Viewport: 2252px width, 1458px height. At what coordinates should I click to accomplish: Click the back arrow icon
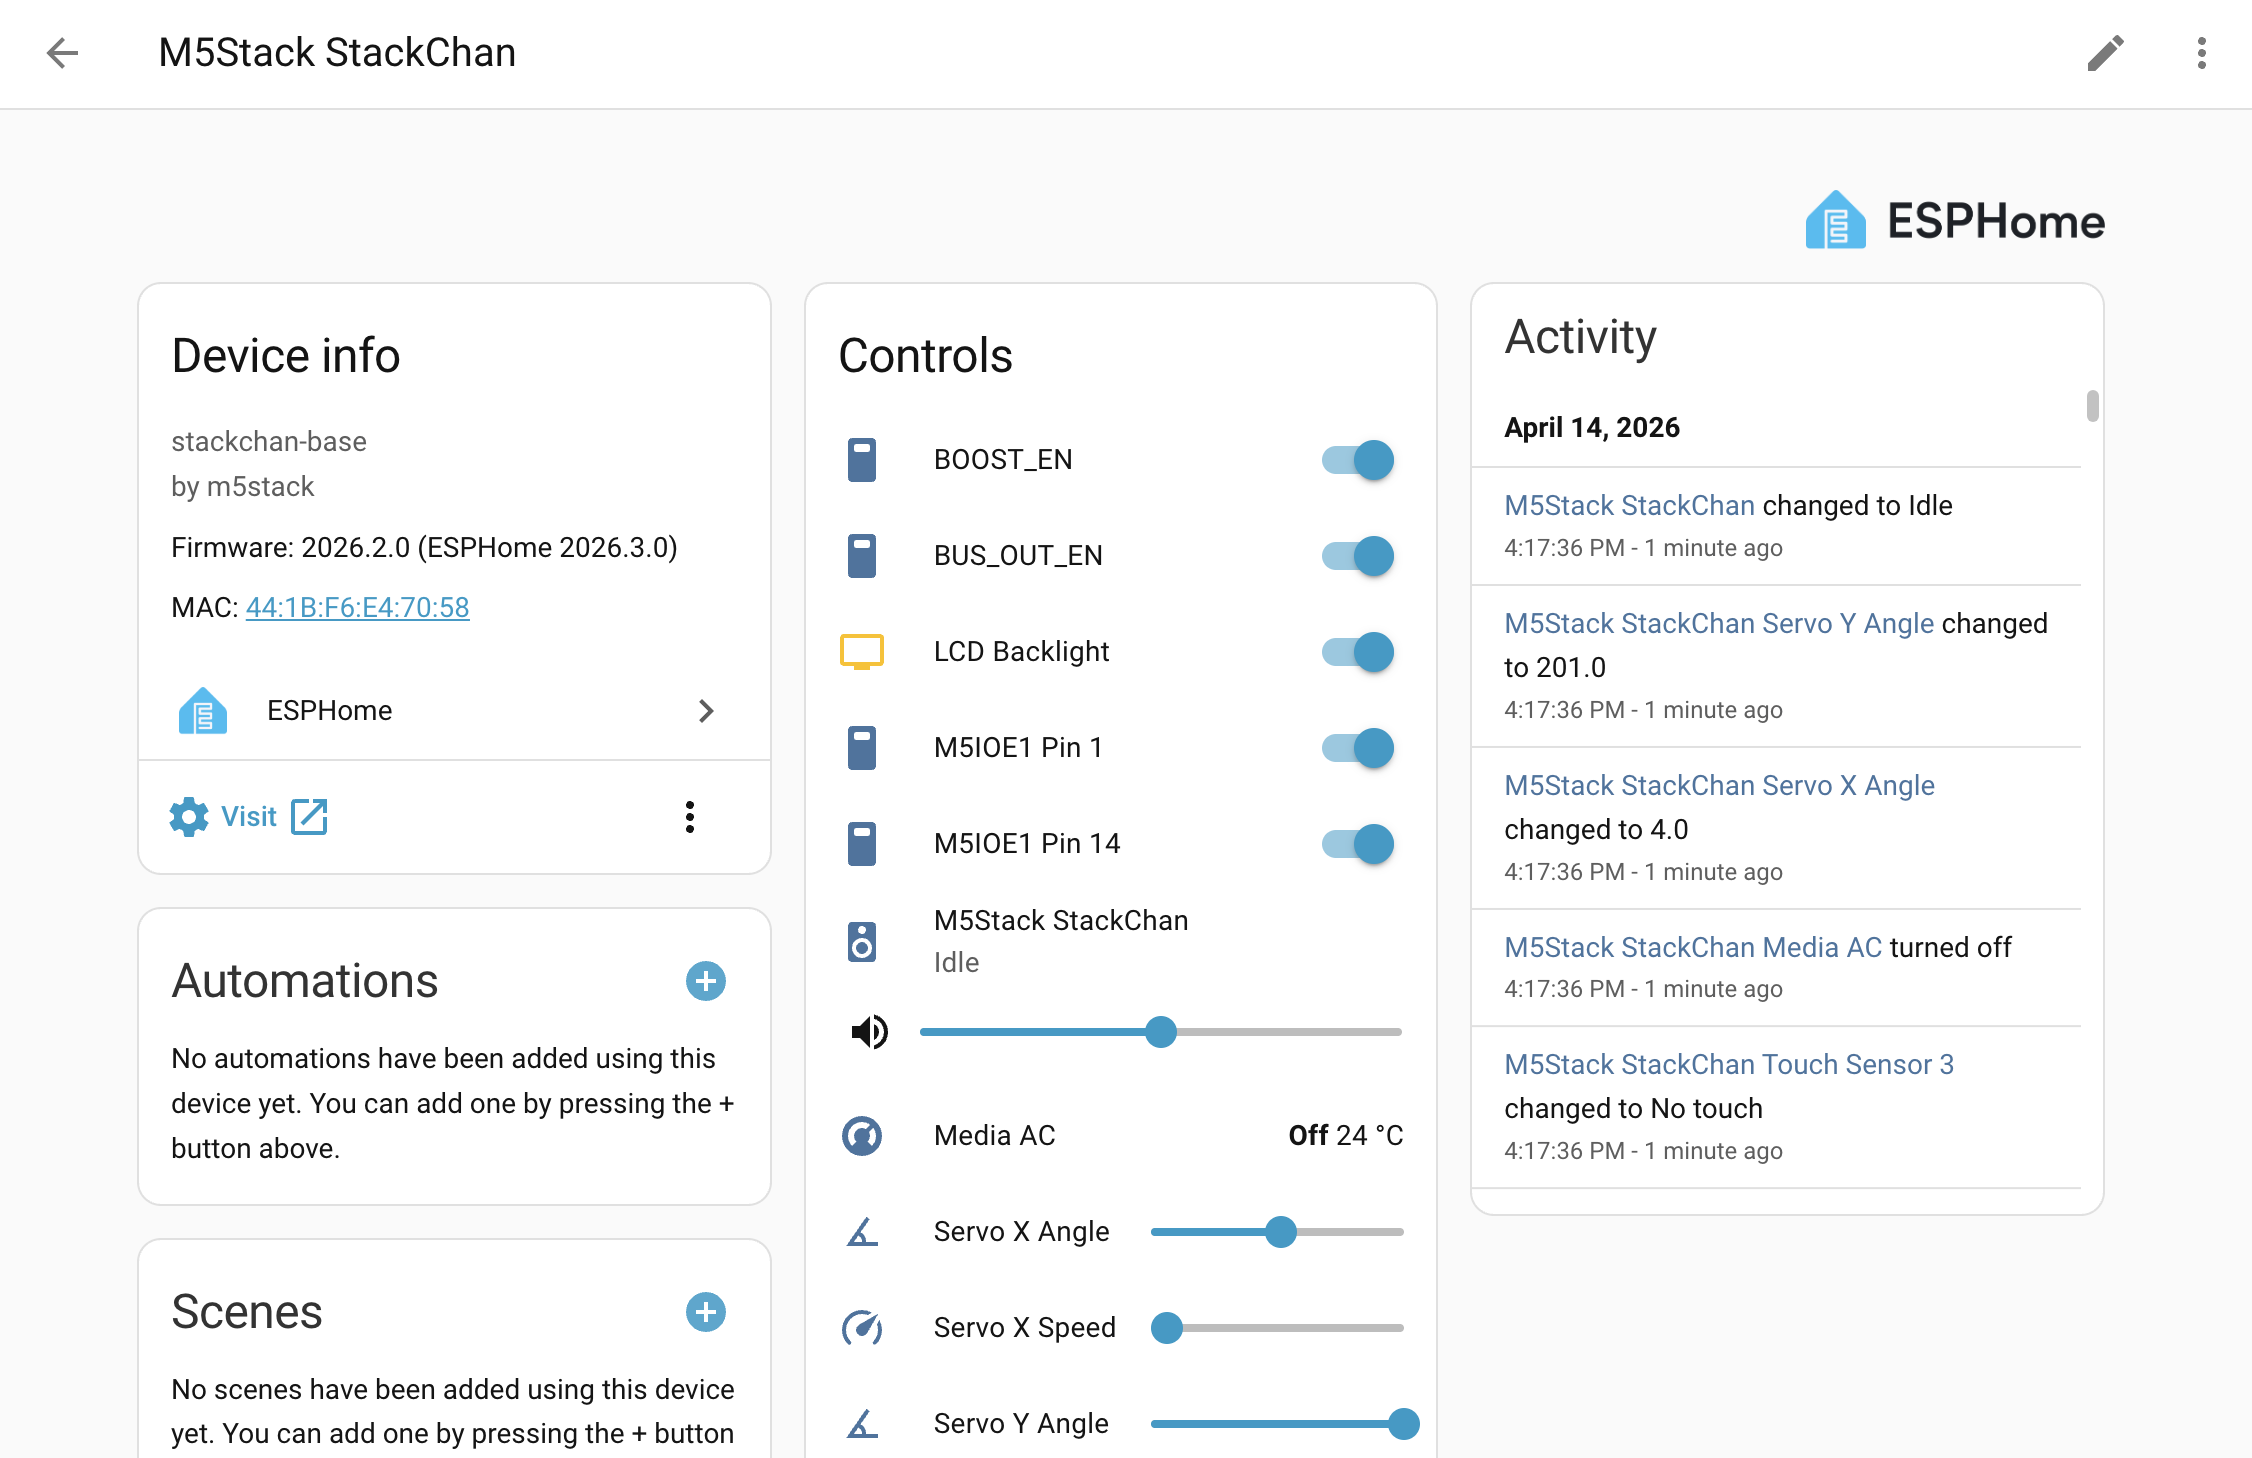pyautogui.click(x=62, y=53)
